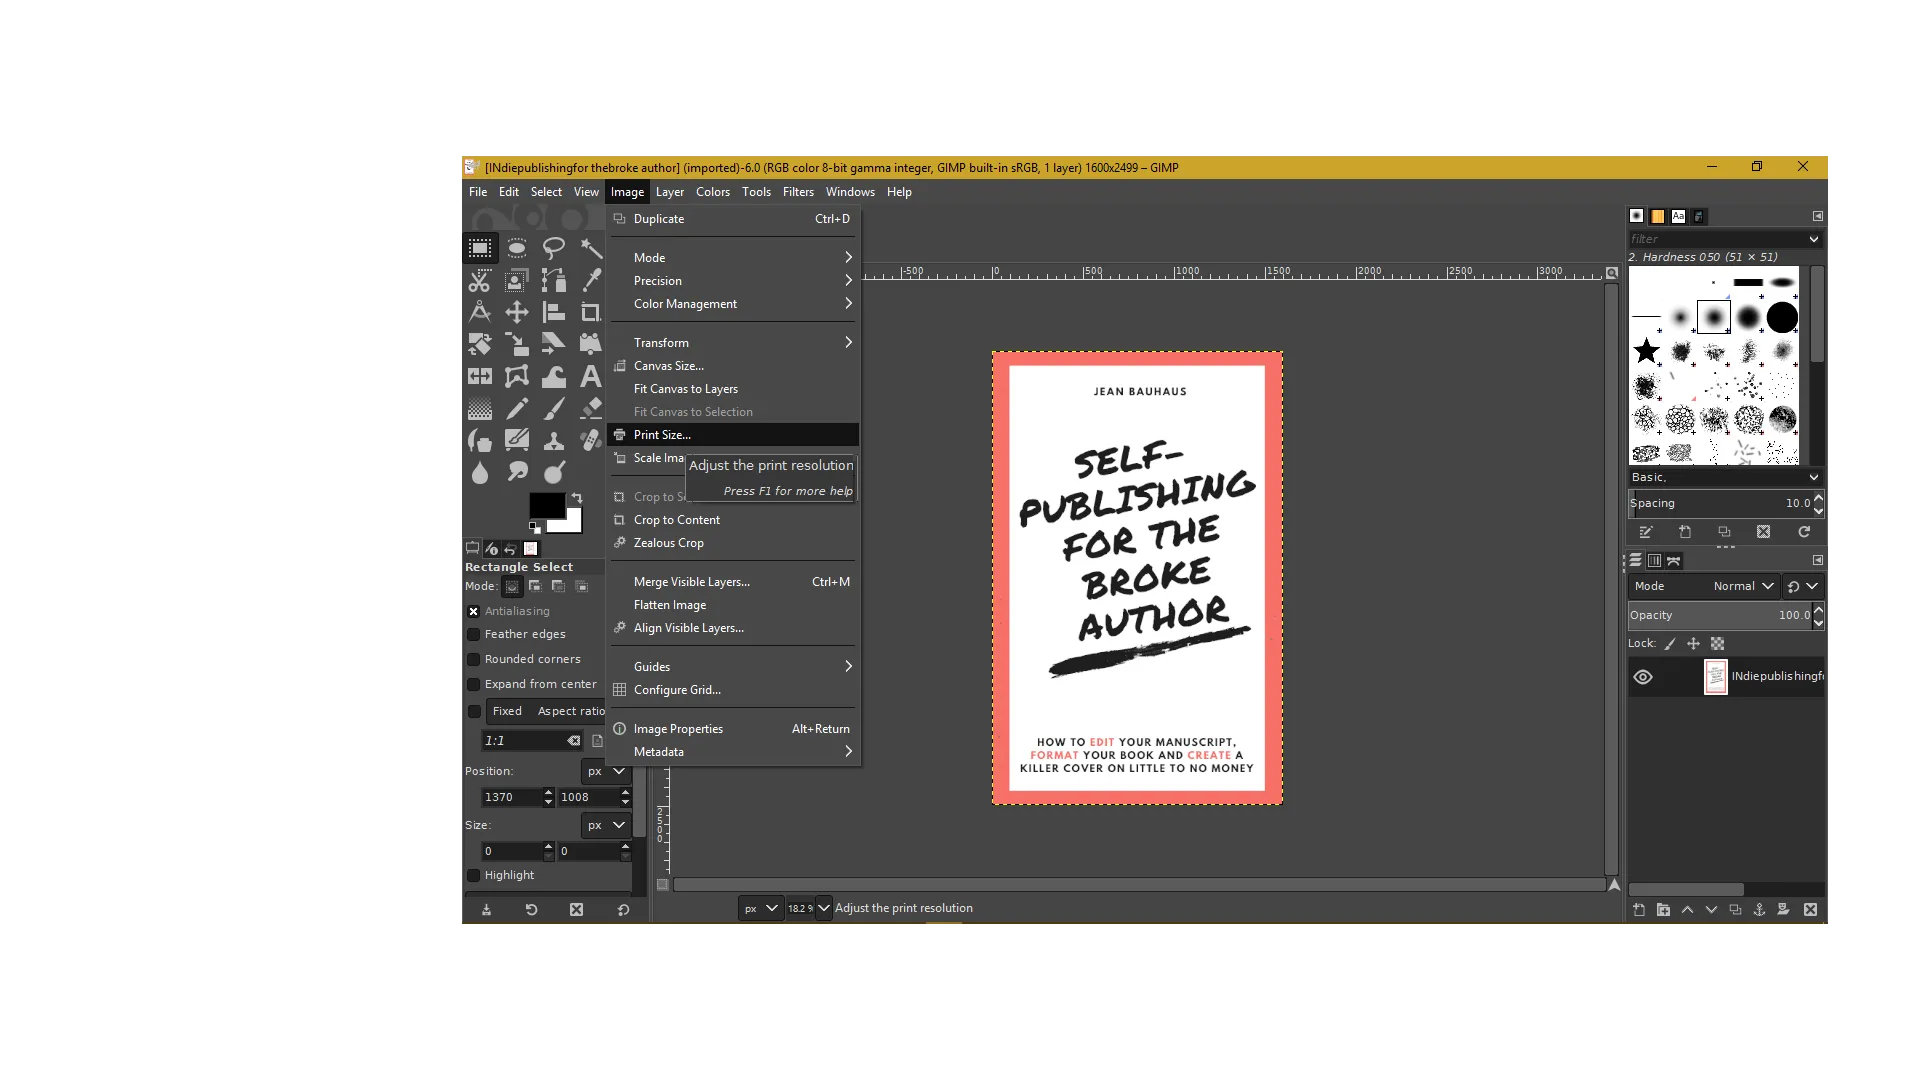Viewport: 1920px width, 1080px height.
Task: Select the Move tool
Action: [517, 312]
